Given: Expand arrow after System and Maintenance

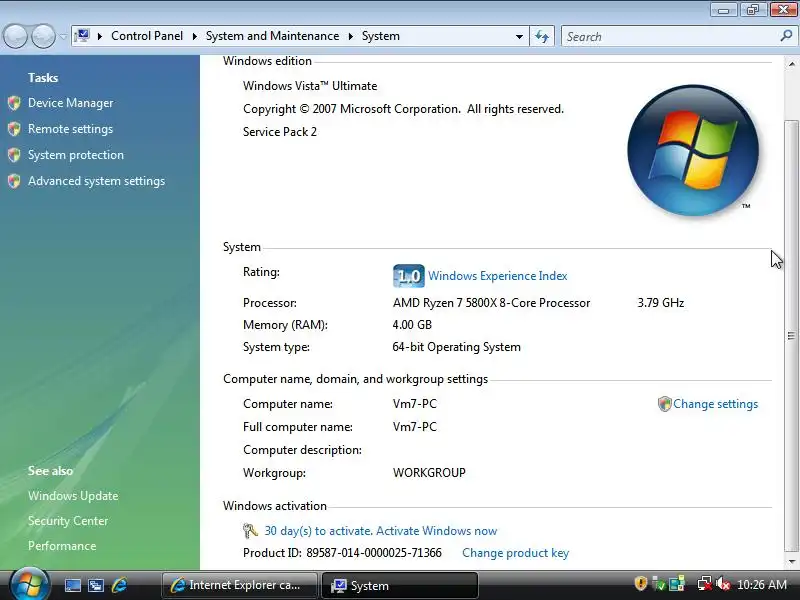Looking at the screenshot, I should point(351,36).
